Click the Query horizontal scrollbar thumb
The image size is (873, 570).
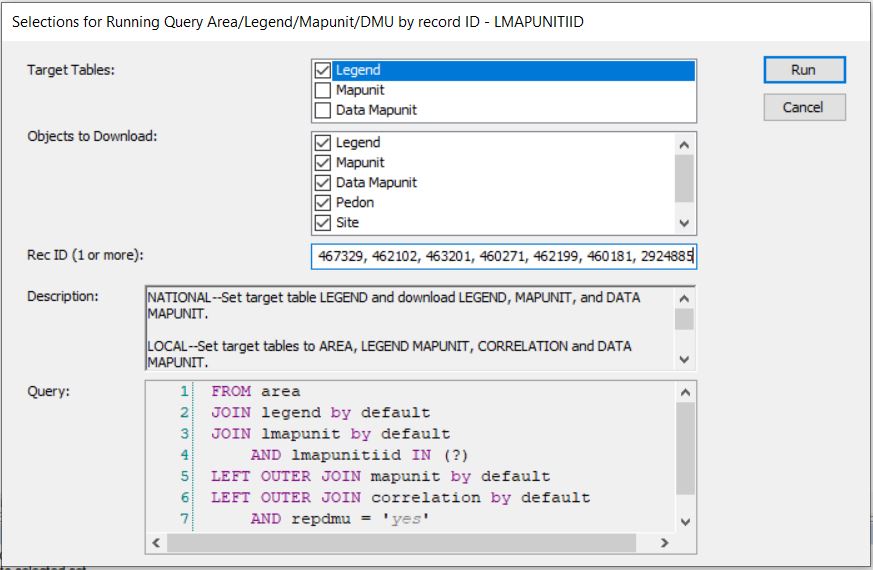coord(401,543)
